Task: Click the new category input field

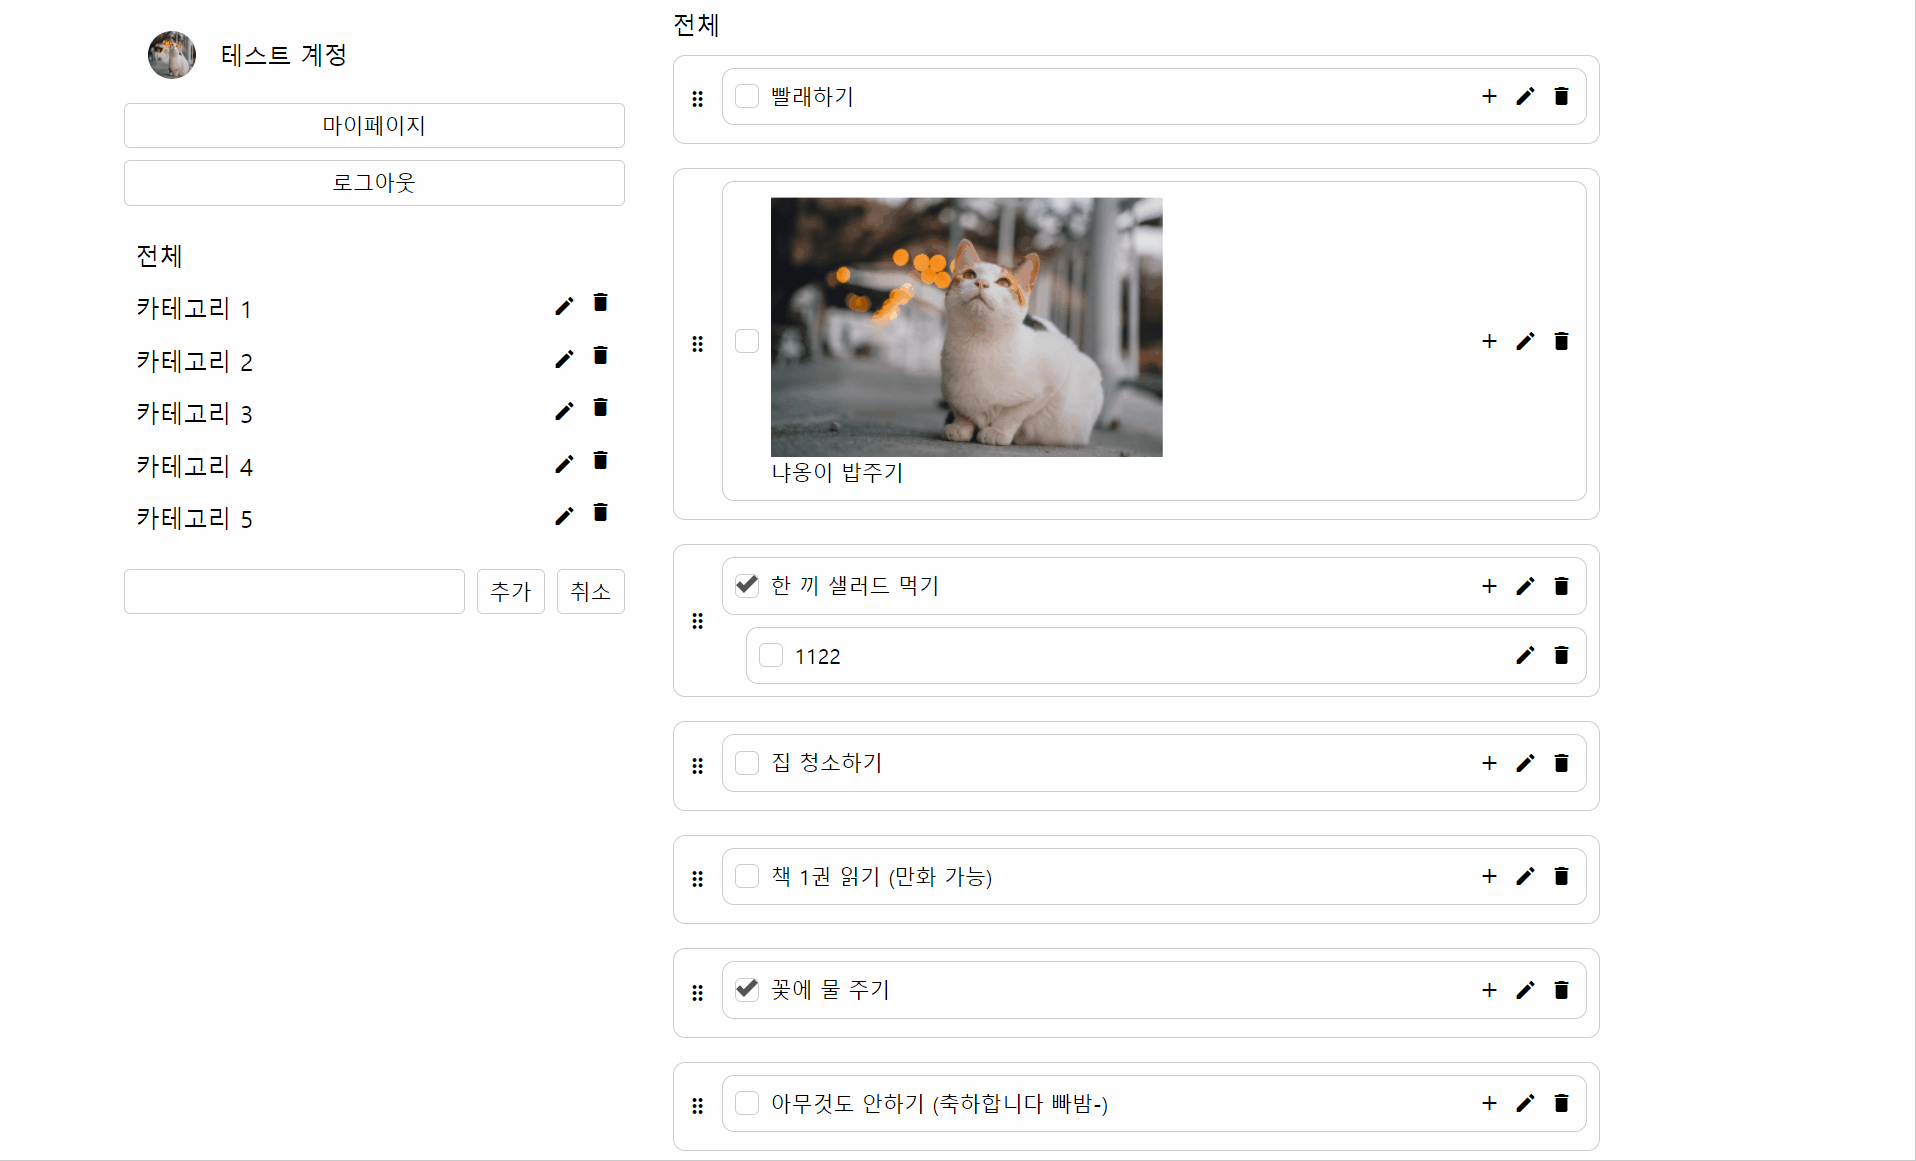Action: click(x=294, y=591)
